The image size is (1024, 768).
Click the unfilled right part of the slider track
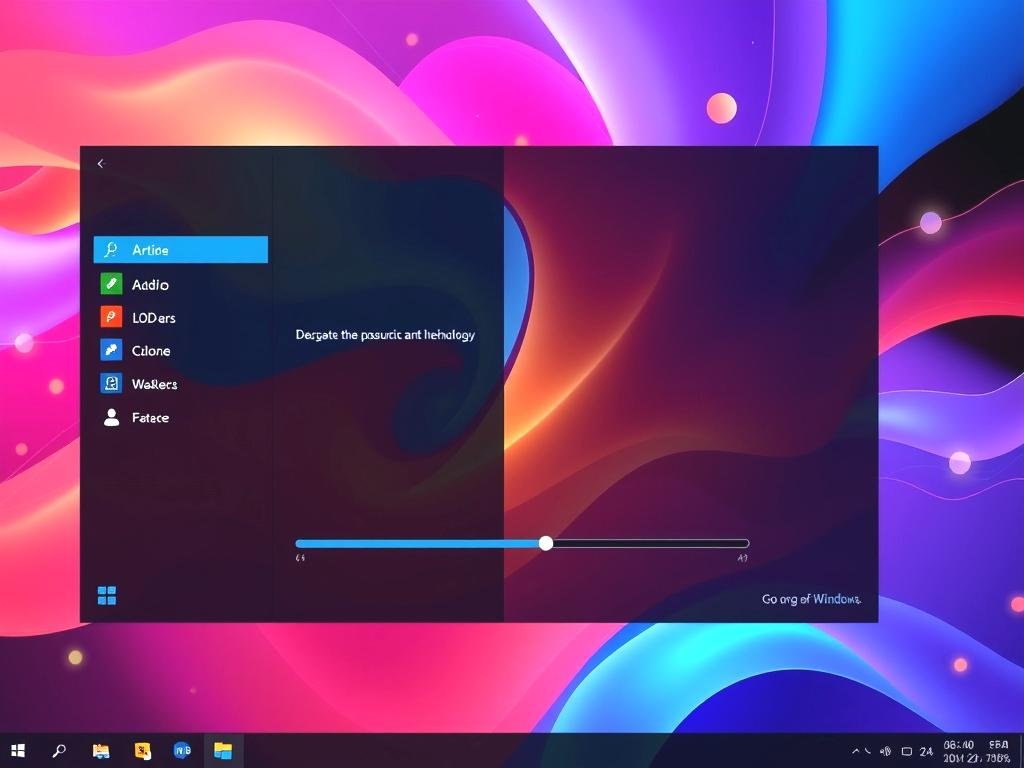pos(650,543)
